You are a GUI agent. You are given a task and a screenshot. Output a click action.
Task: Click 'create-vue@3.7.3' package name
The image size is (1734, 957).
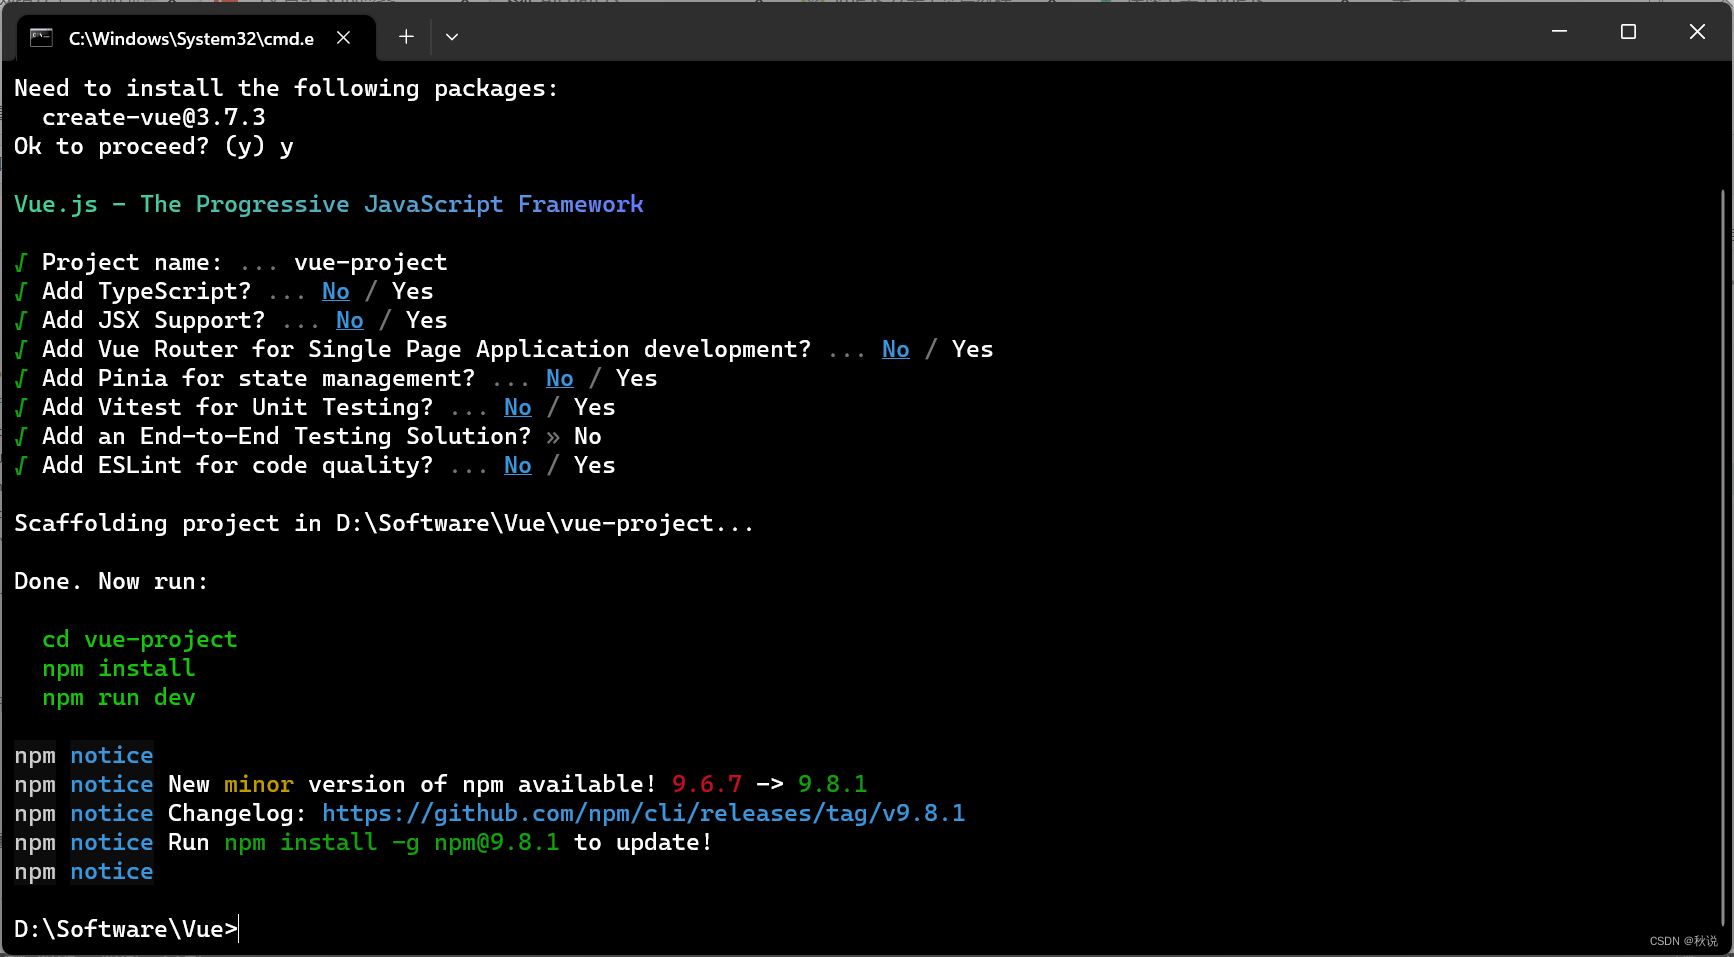154,117
